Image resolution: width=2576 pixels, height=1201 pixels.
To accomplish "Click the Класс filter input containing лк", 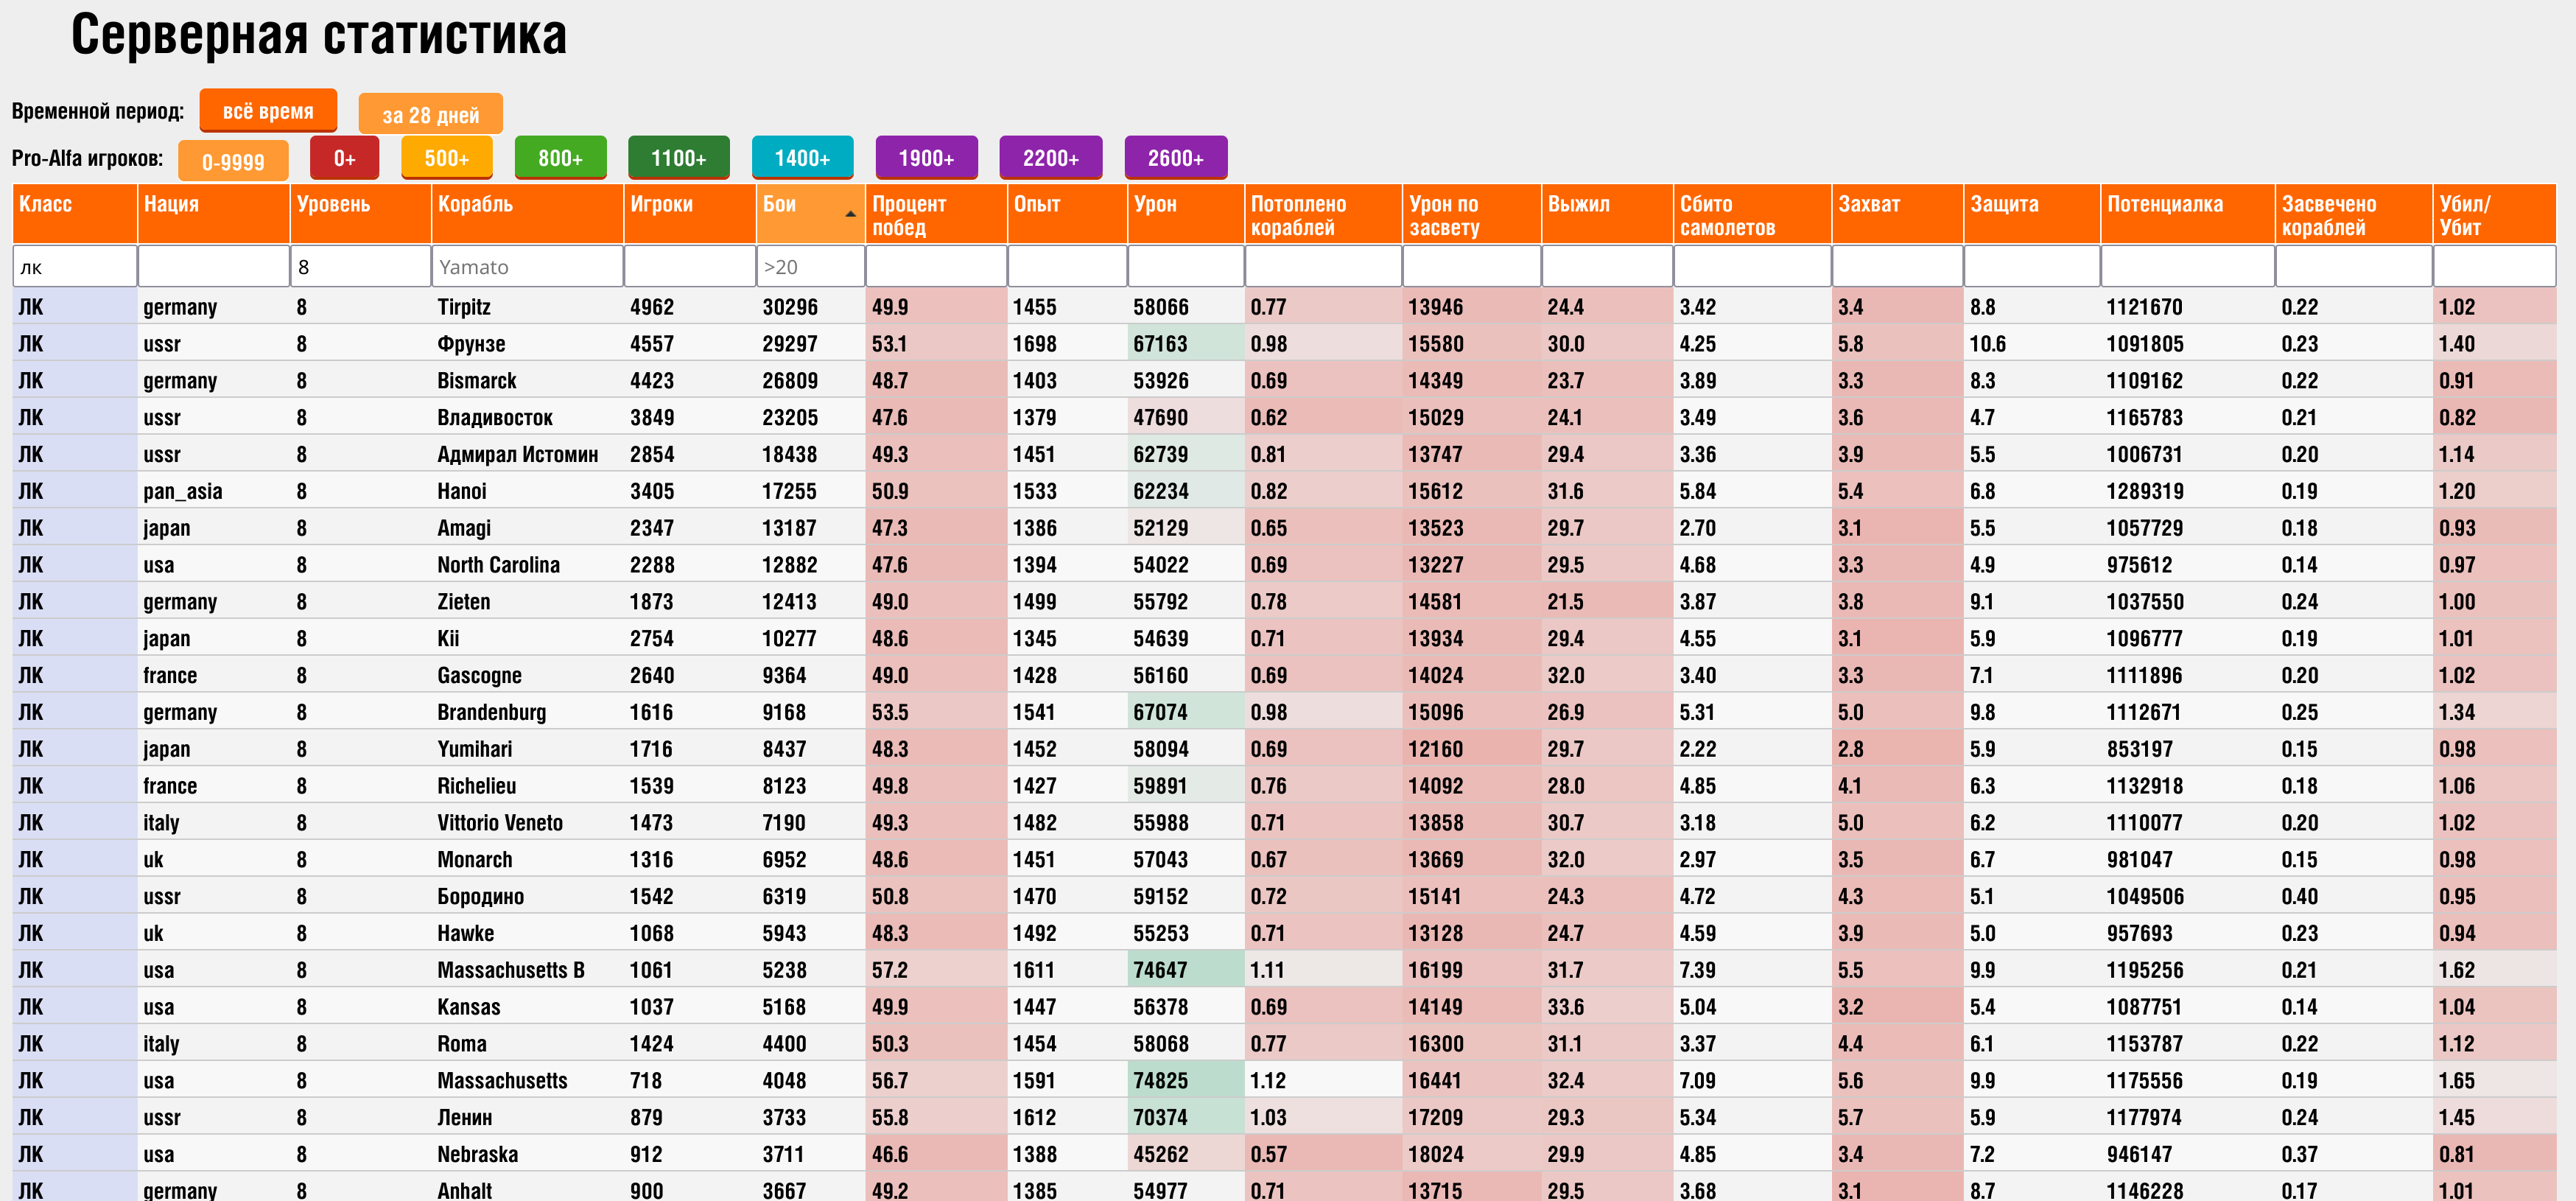I will pos(75,267).
